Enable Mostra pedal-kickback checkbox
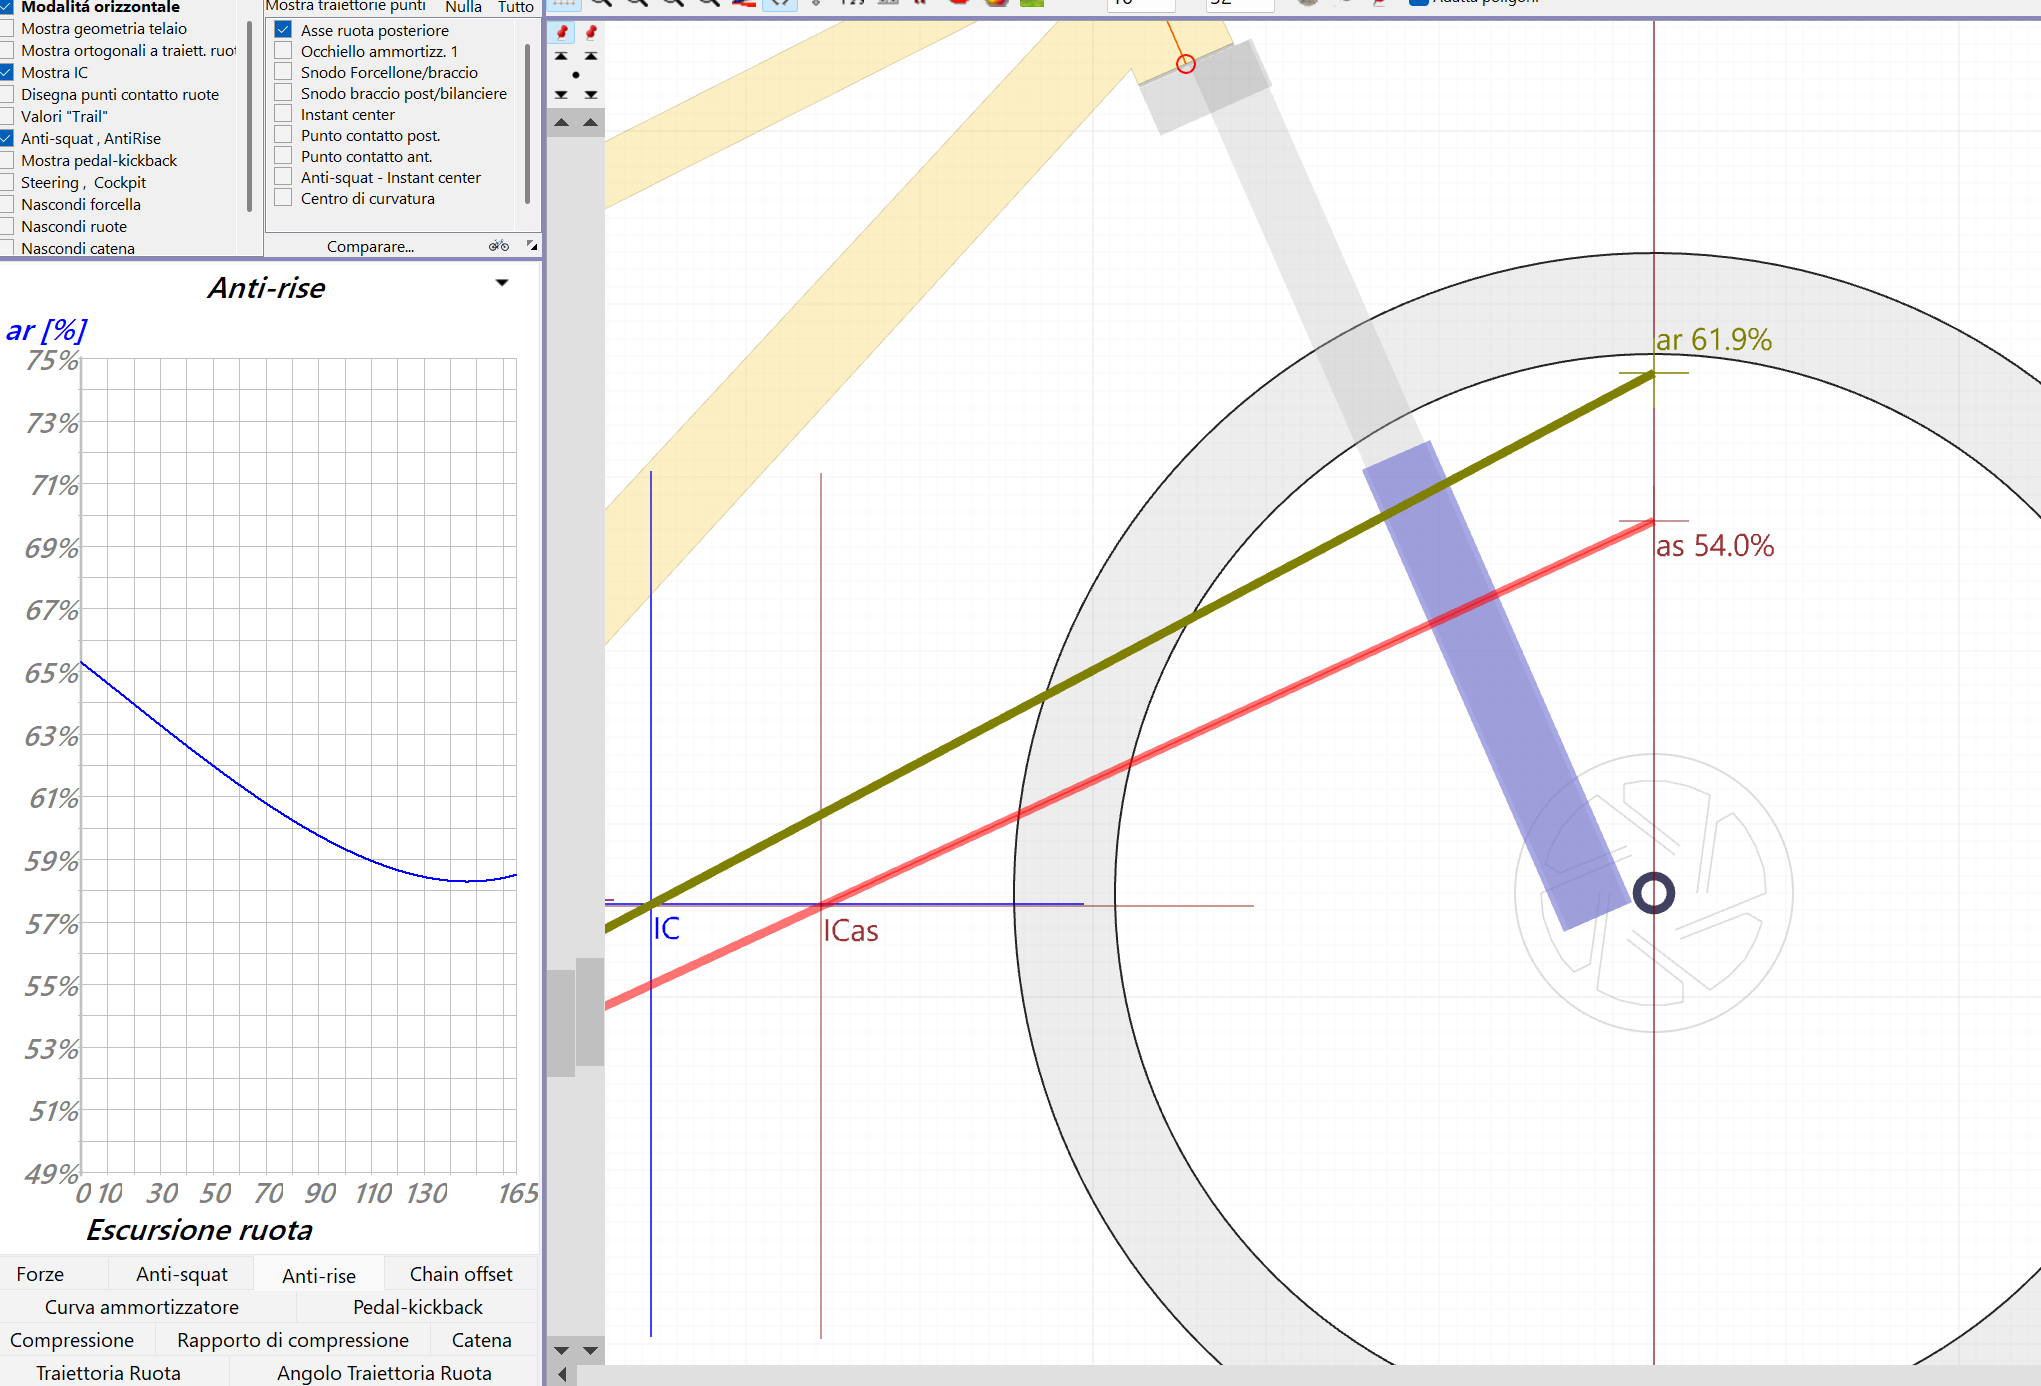The width and height of the screenshot is (2041, 1386). [x=7, y=161]
